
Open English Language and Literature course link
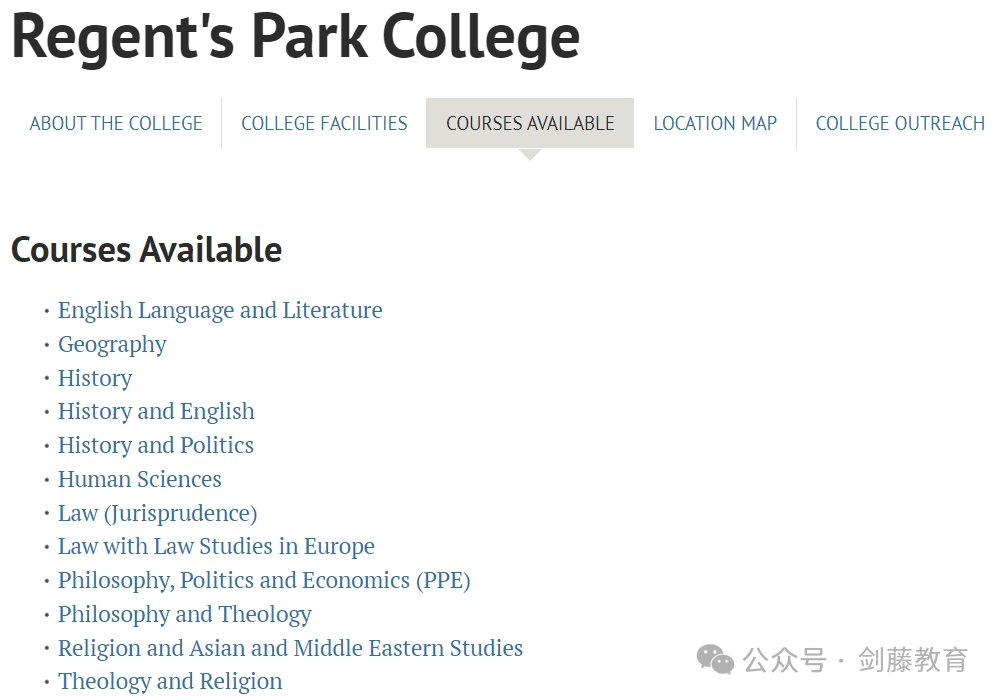point(220,310)
